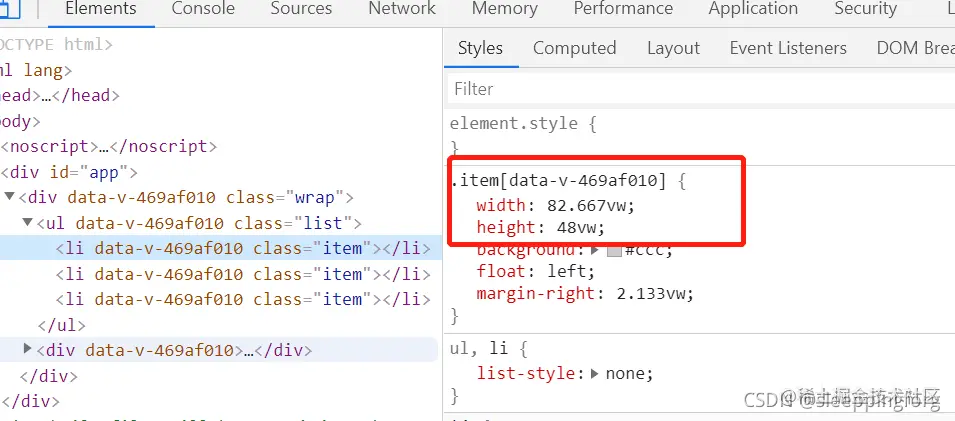Focus the styles Filter input field
955x421 pixels.
(700, 89)
